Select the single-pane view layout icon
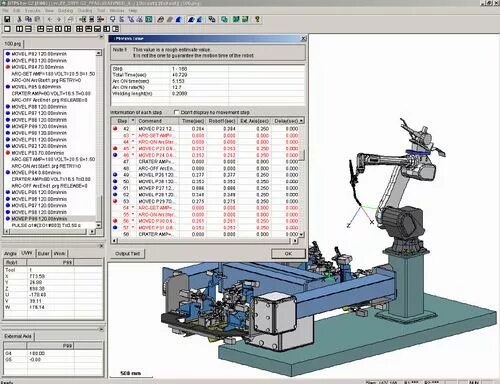Image resolution: width=500 pixels, height=384 pixels. tap(7, 29)
